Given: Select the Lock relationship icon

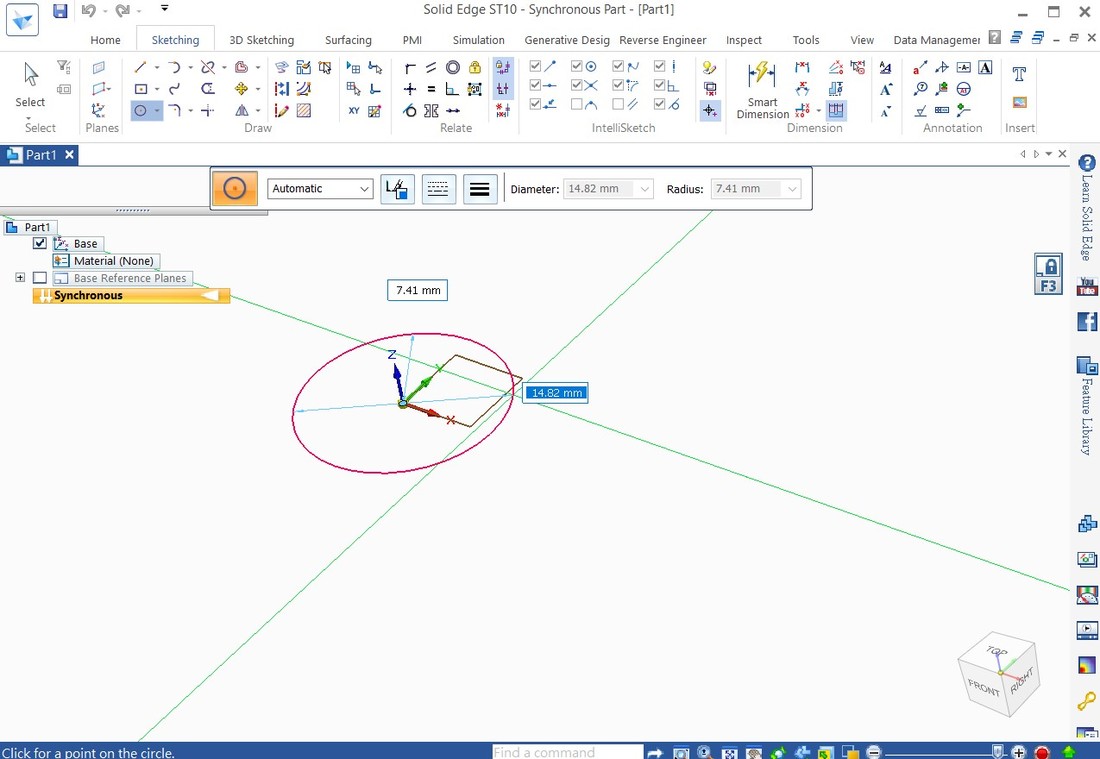Looking at the screenshot, I should 474,67.
